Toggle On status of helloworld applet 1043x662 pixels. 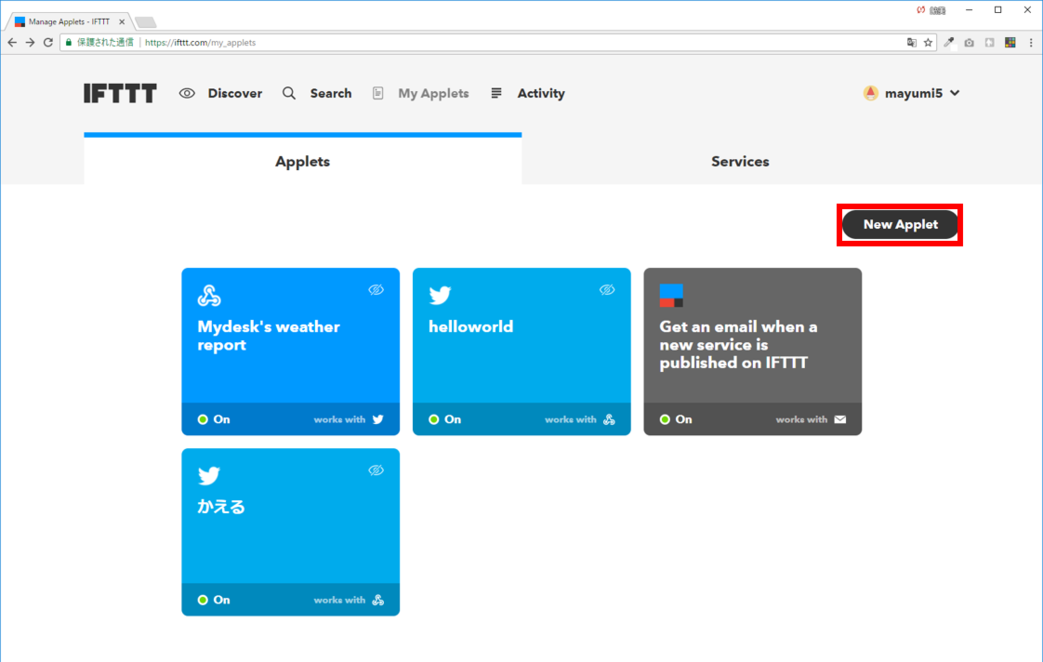[445, 419]
